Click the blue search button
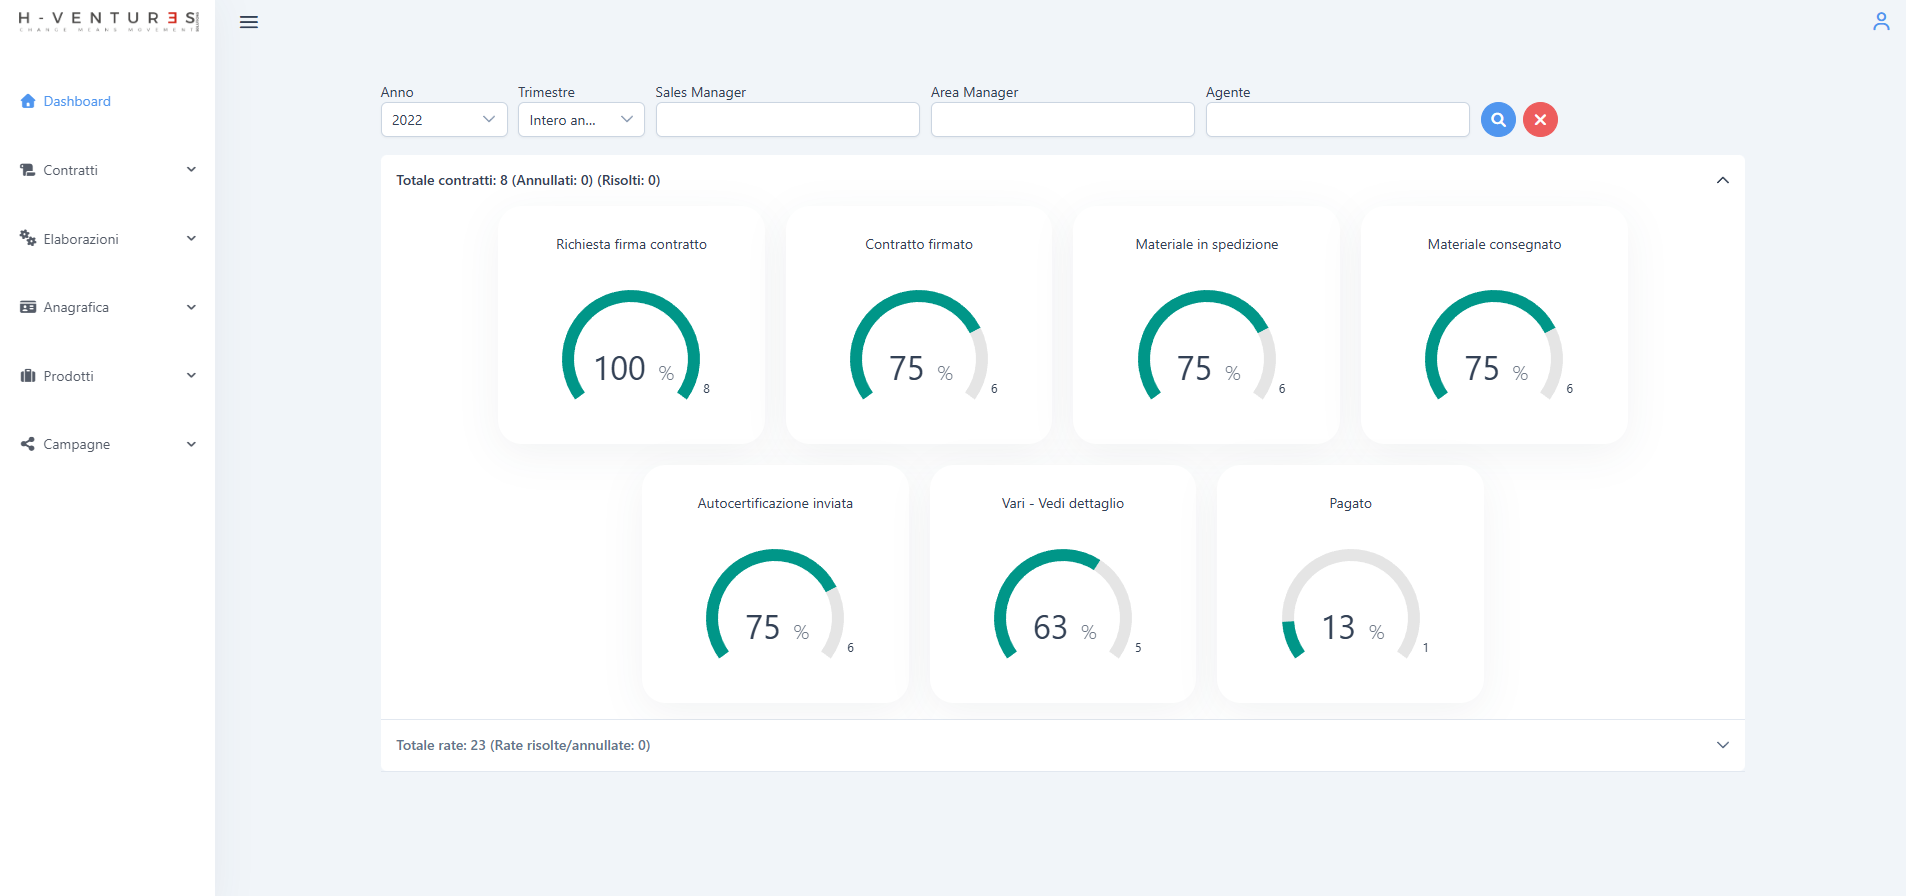This screenshot has height=896, width=1906. [x=1497, y=120]
